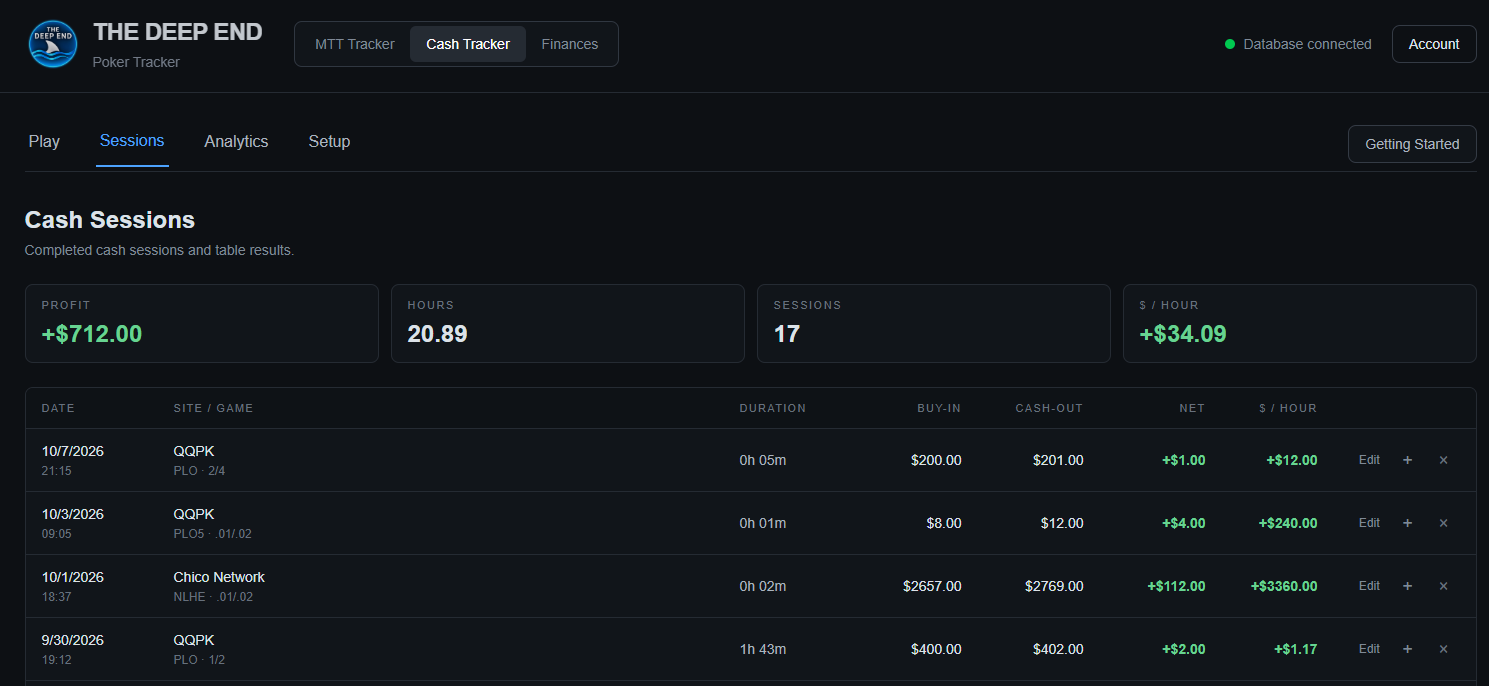Click the $ / Hour +$34.09 card
The height and width of the screenshot is (686, 1489).
(x=1300, y=323)
